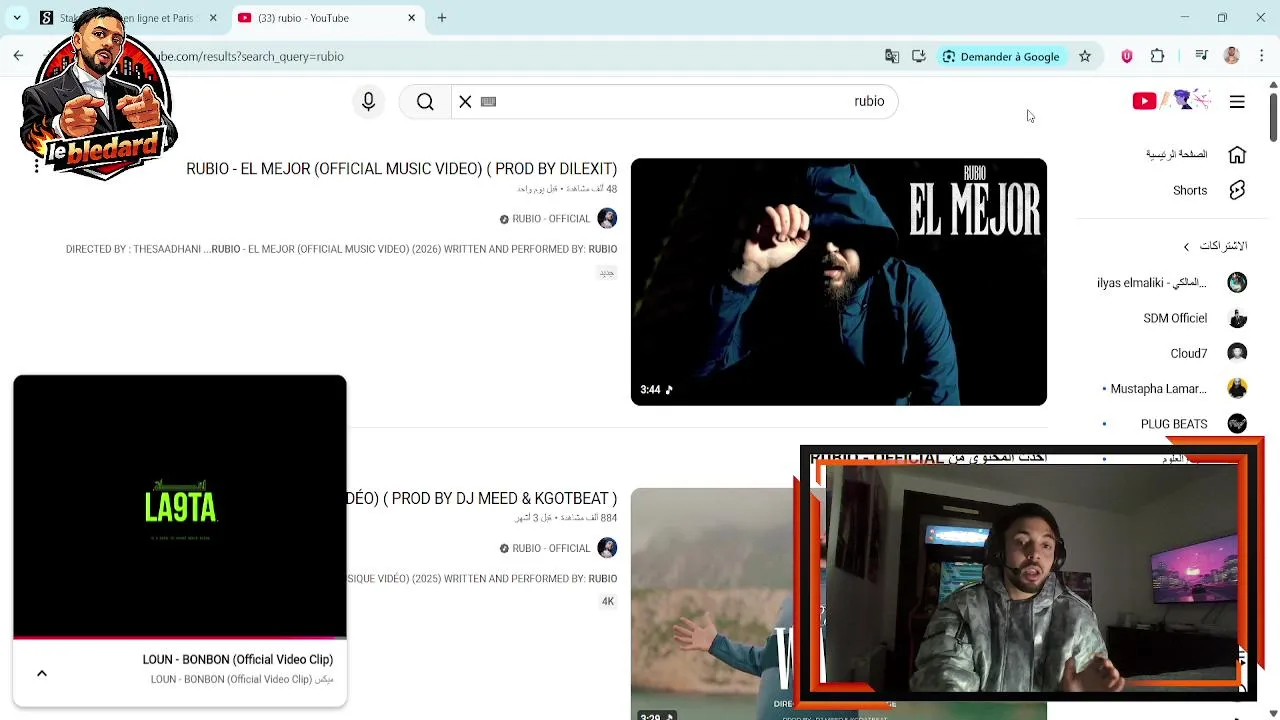Open RUBIO - OFFICIAL channel under EL MEJOR
1280x720 pixels.
[551, 219]
